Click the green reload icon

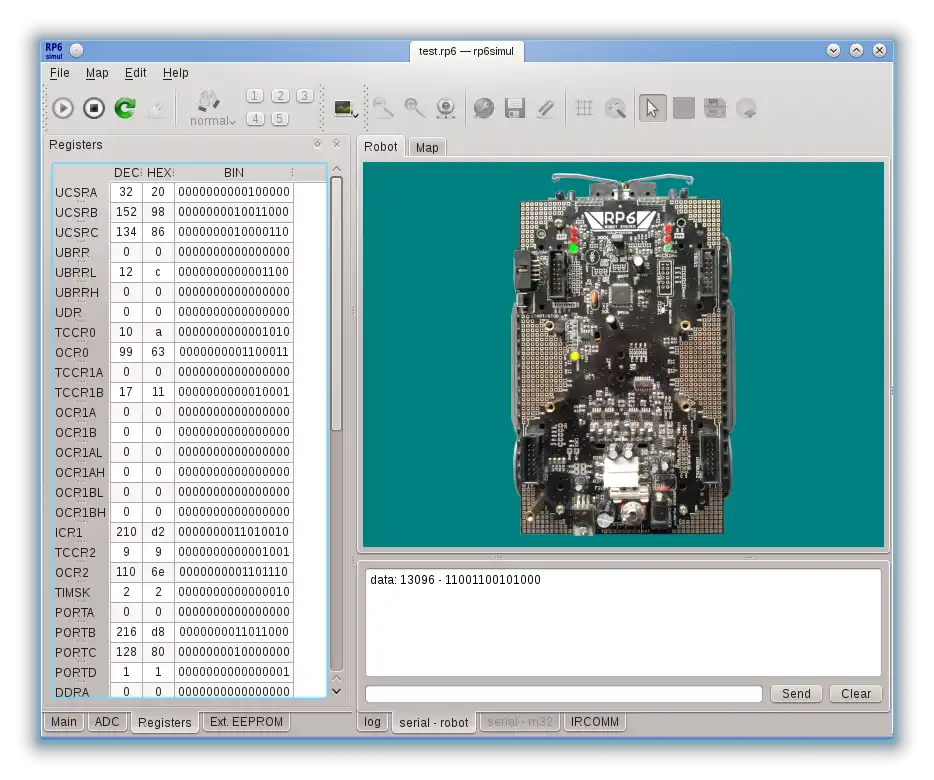tap(125, 108)
